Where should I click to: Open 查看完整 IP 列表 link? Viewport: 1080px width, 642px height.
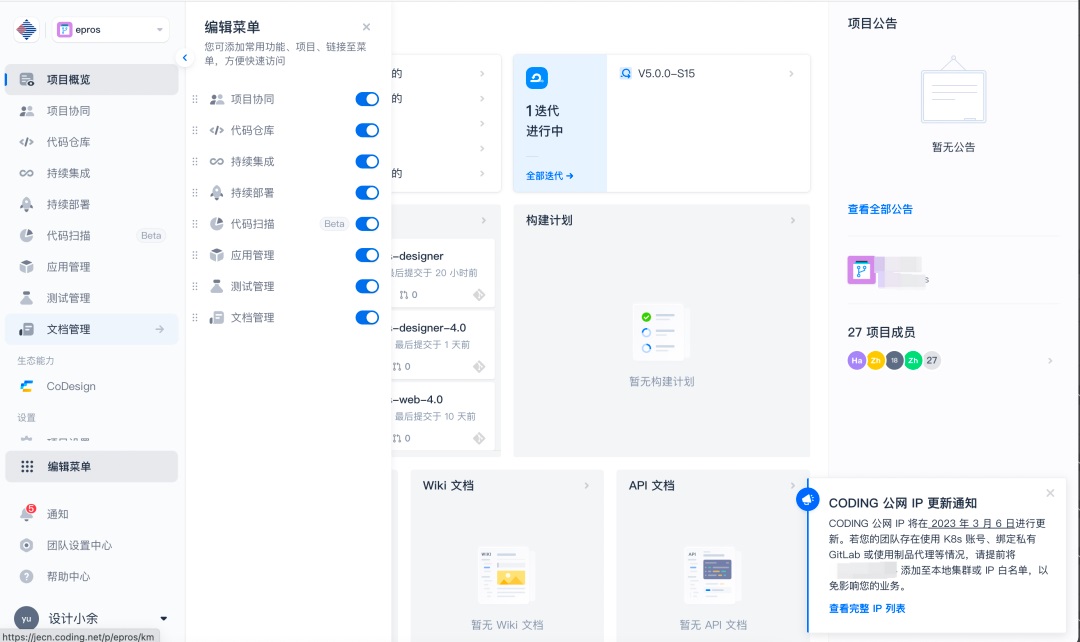(x=866, y=608)
